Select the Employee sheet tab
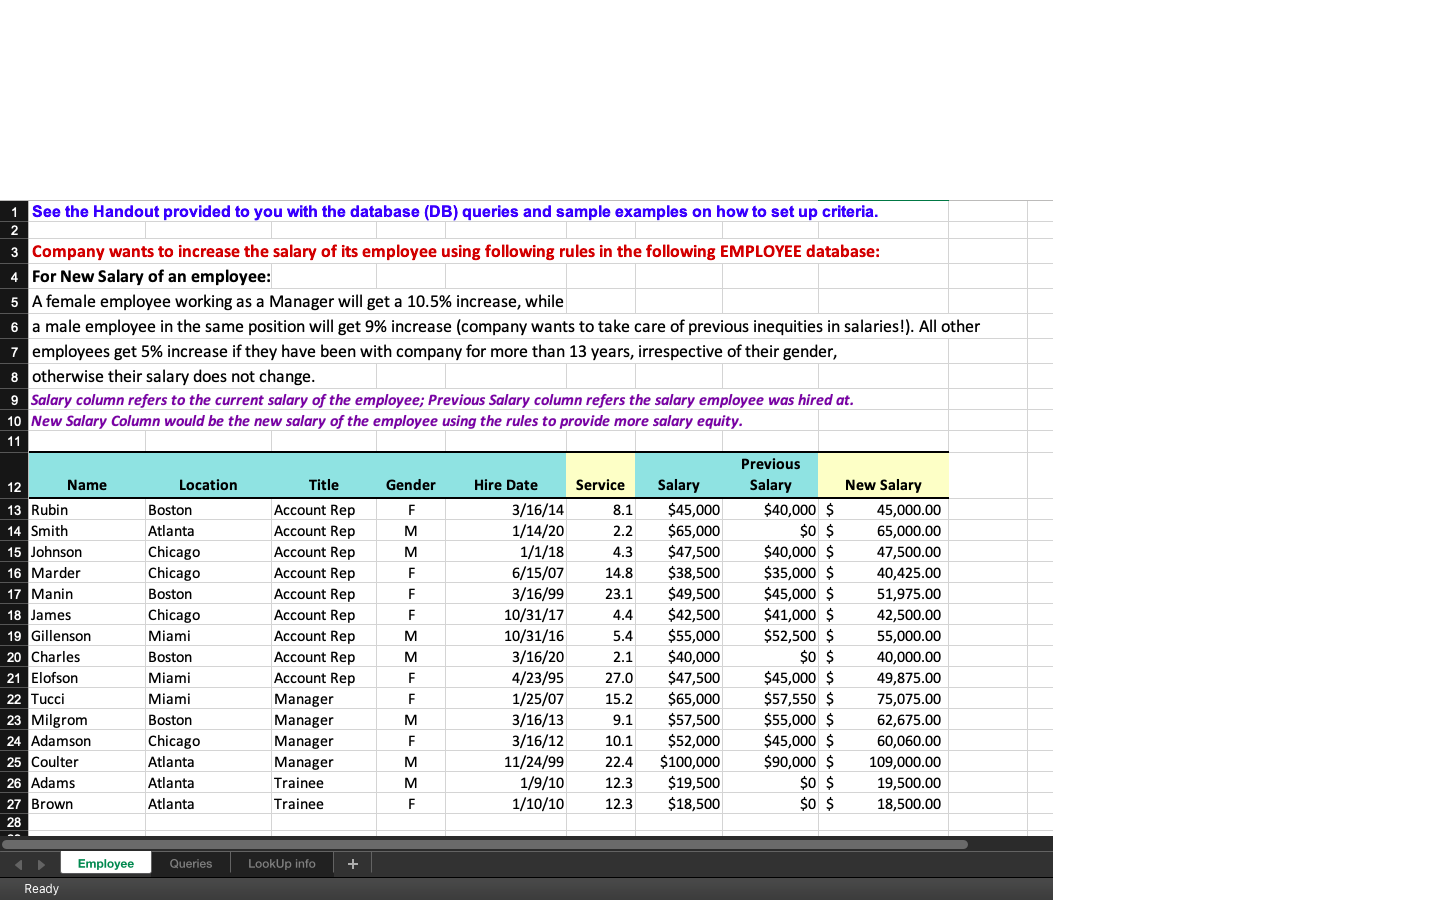The height and width of the screenshot is (900, 1440). click(x=105, y=862)
